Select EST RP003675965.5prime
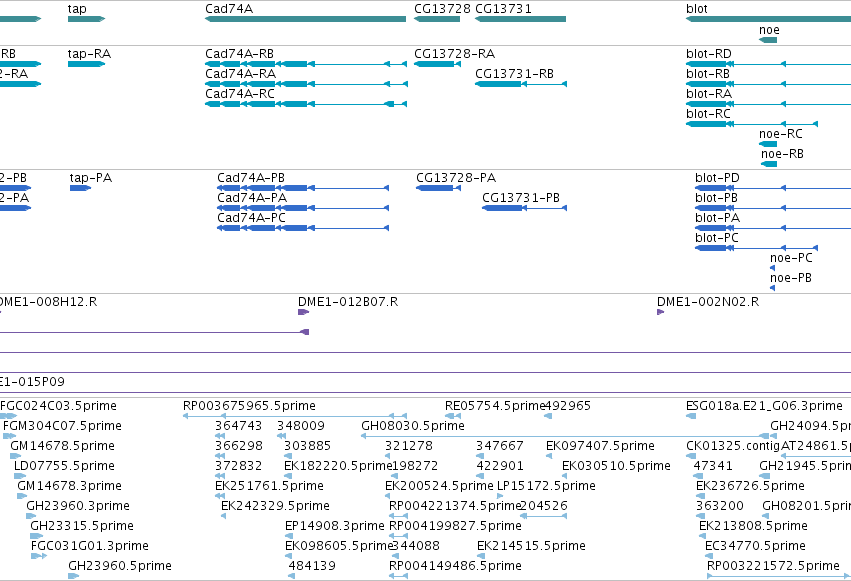The height and width of the screenshot is (581, 851). coord(295,416)
